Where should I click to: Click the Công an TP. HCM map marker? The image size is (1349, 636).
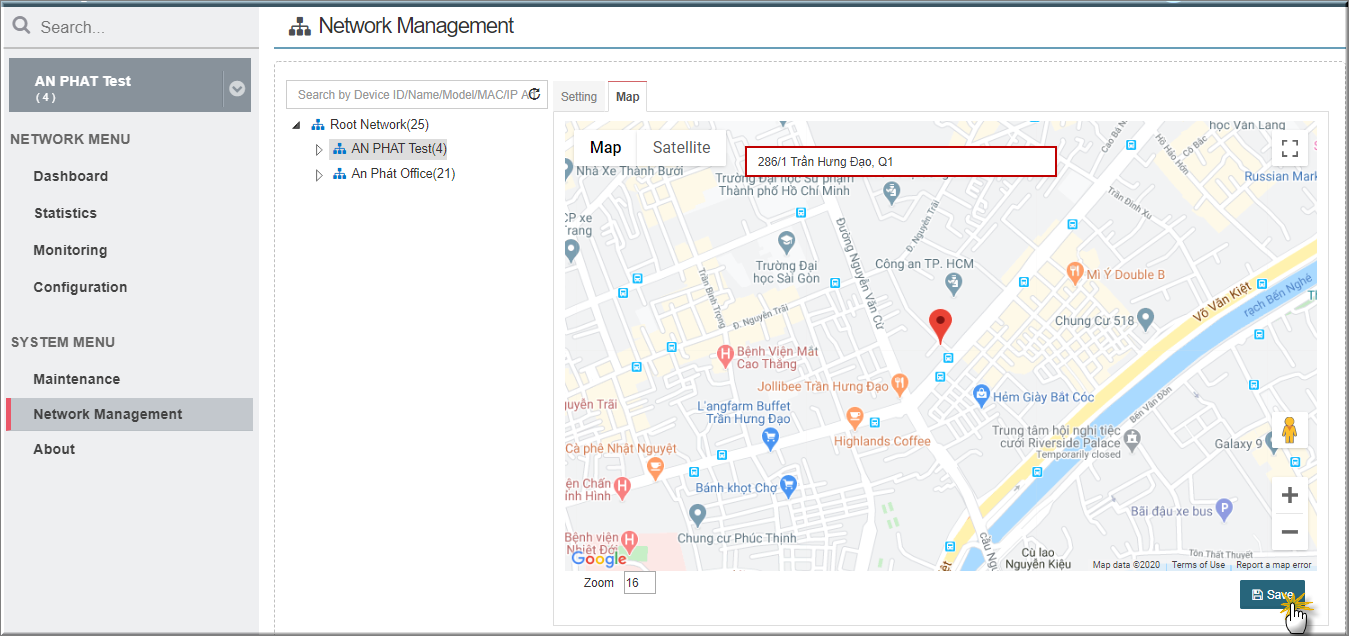tap(954, 284)
